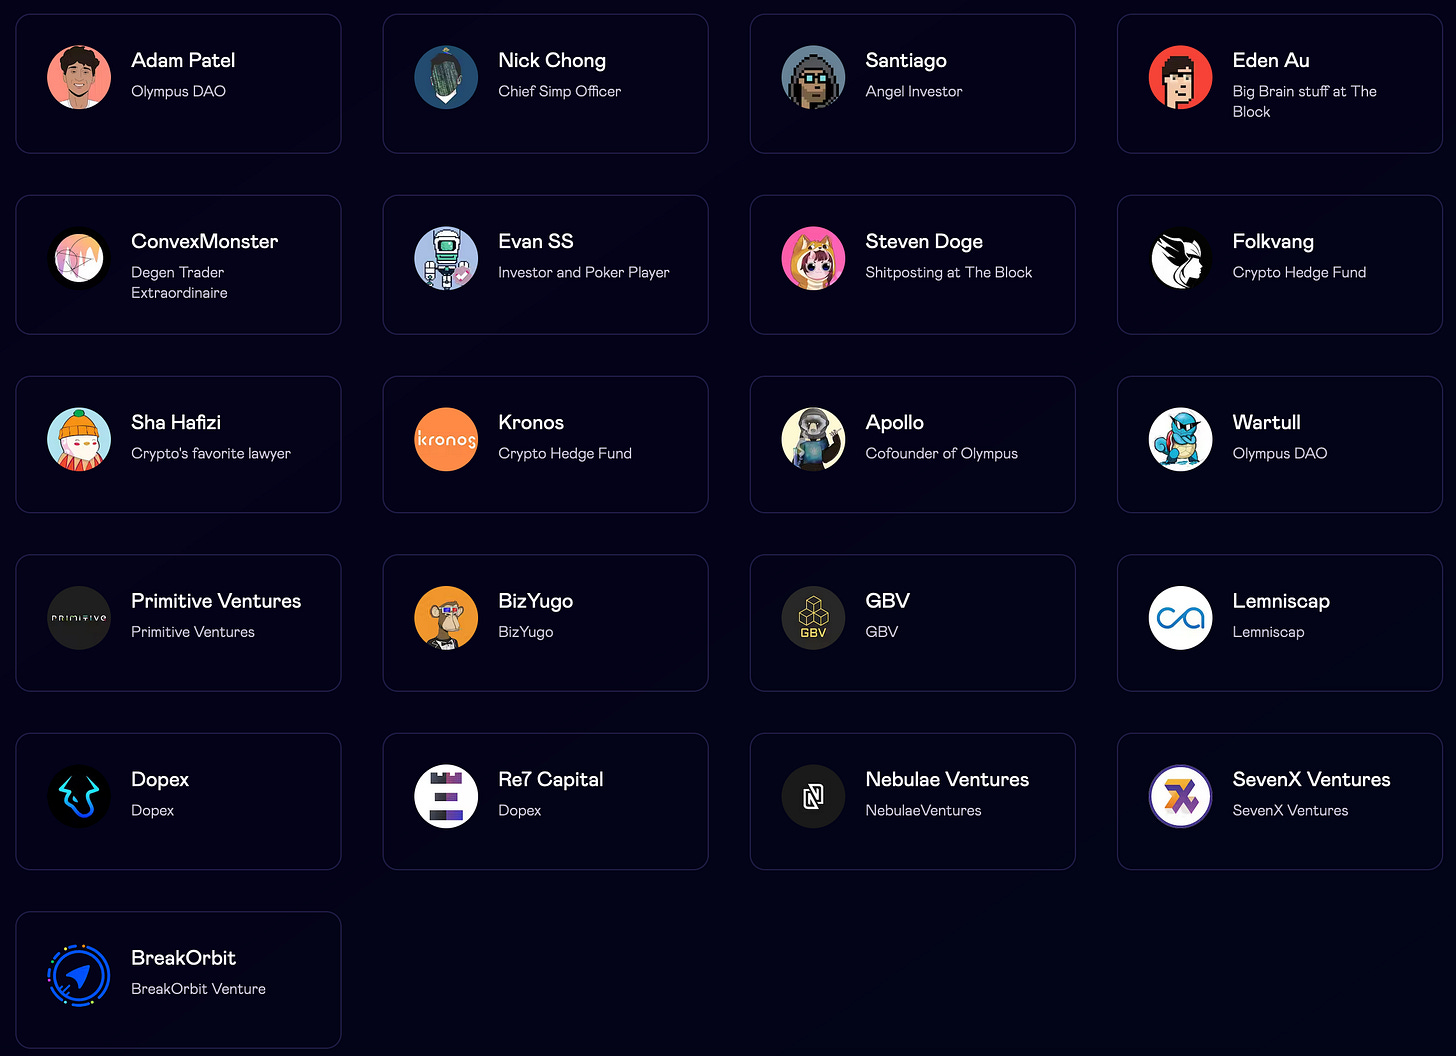Click the Lemniscap title

click(x=1281, y=602)
